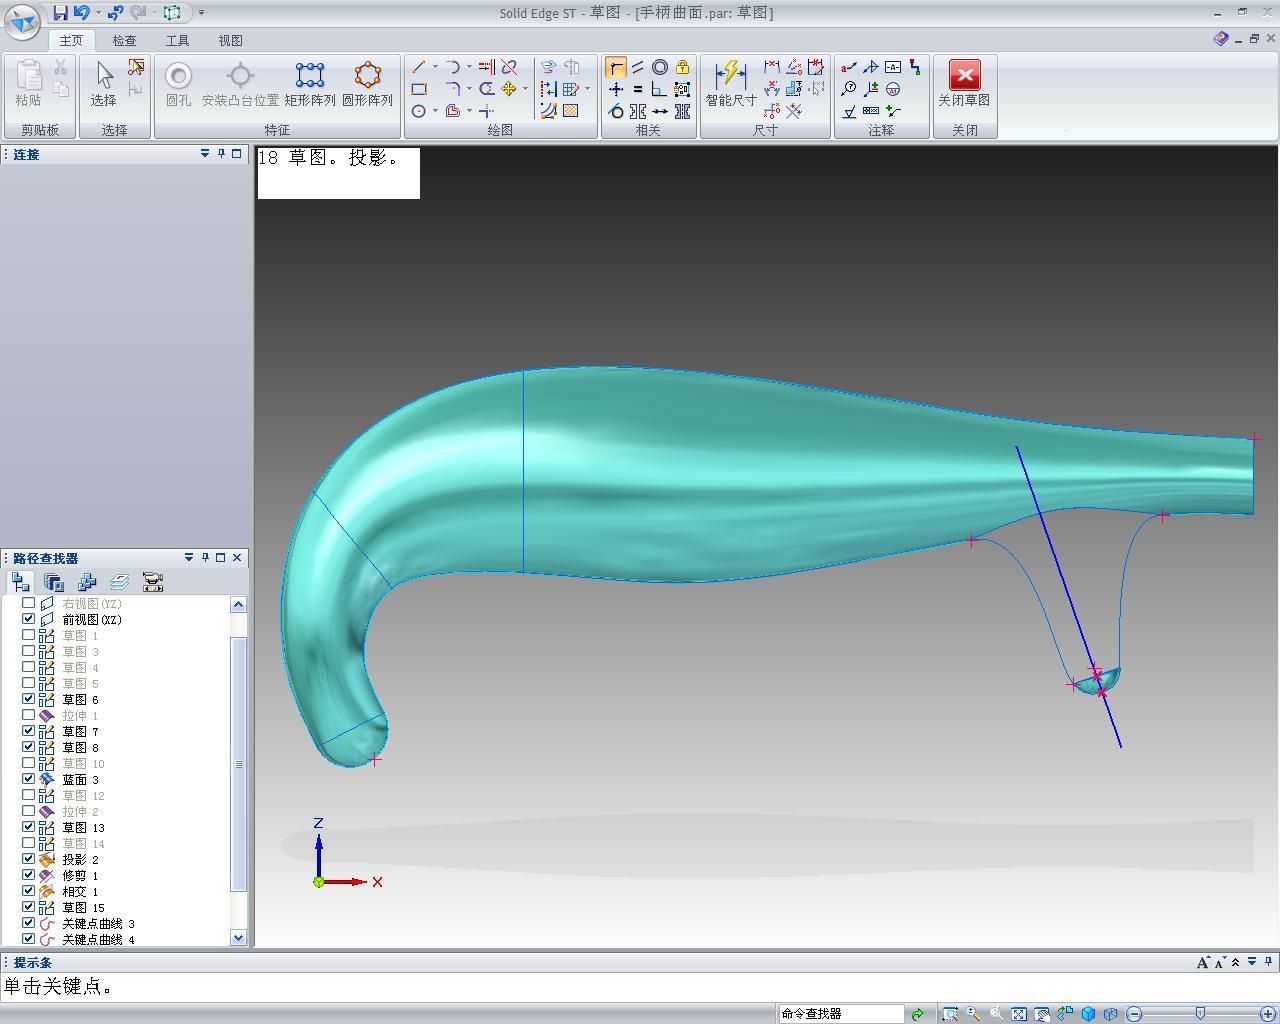Expand the Line tool dropdown arrow
1280x1024 pixels.
tap(434, 67)
